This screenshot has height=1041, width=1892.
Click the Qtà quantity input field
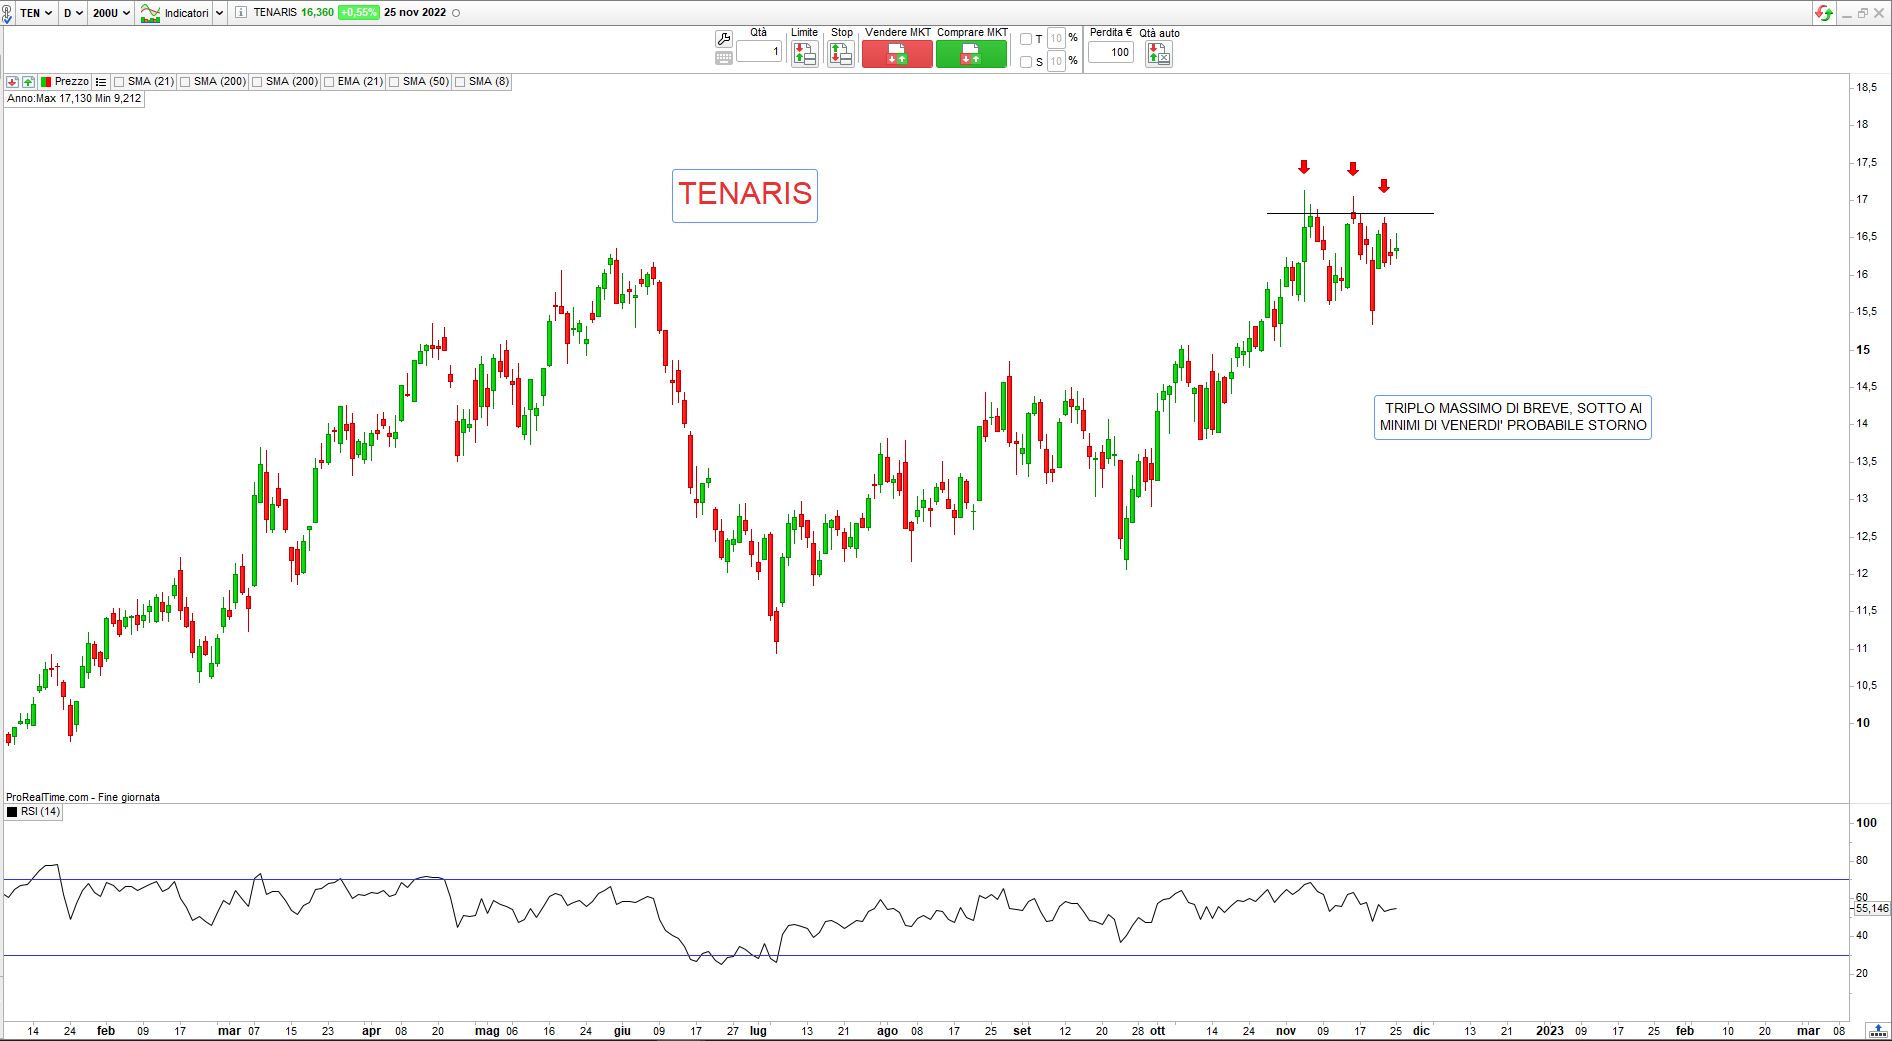(759, 52)
